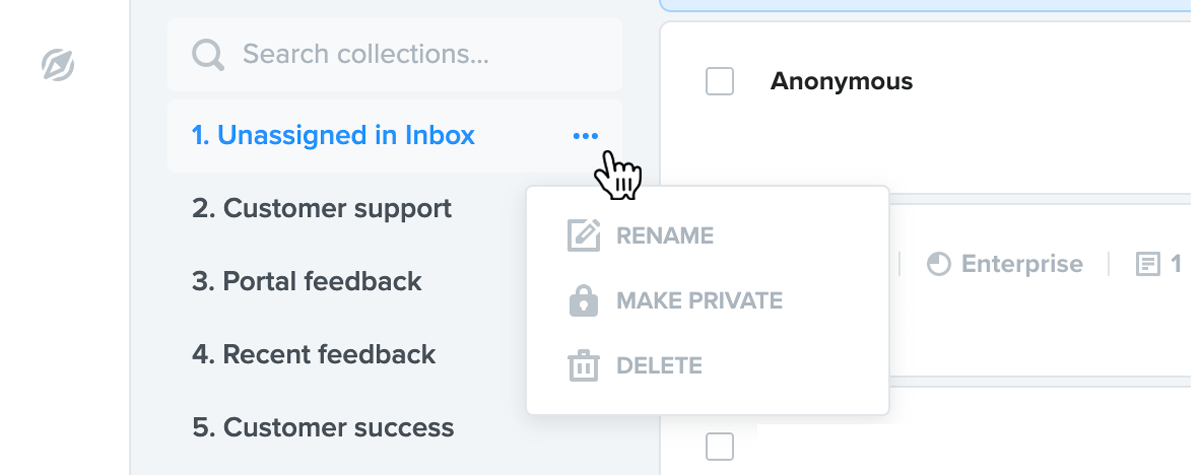1200x475 pixels.
Task: Click the Make Private lock icon
Action: click(x=583, y=300)
